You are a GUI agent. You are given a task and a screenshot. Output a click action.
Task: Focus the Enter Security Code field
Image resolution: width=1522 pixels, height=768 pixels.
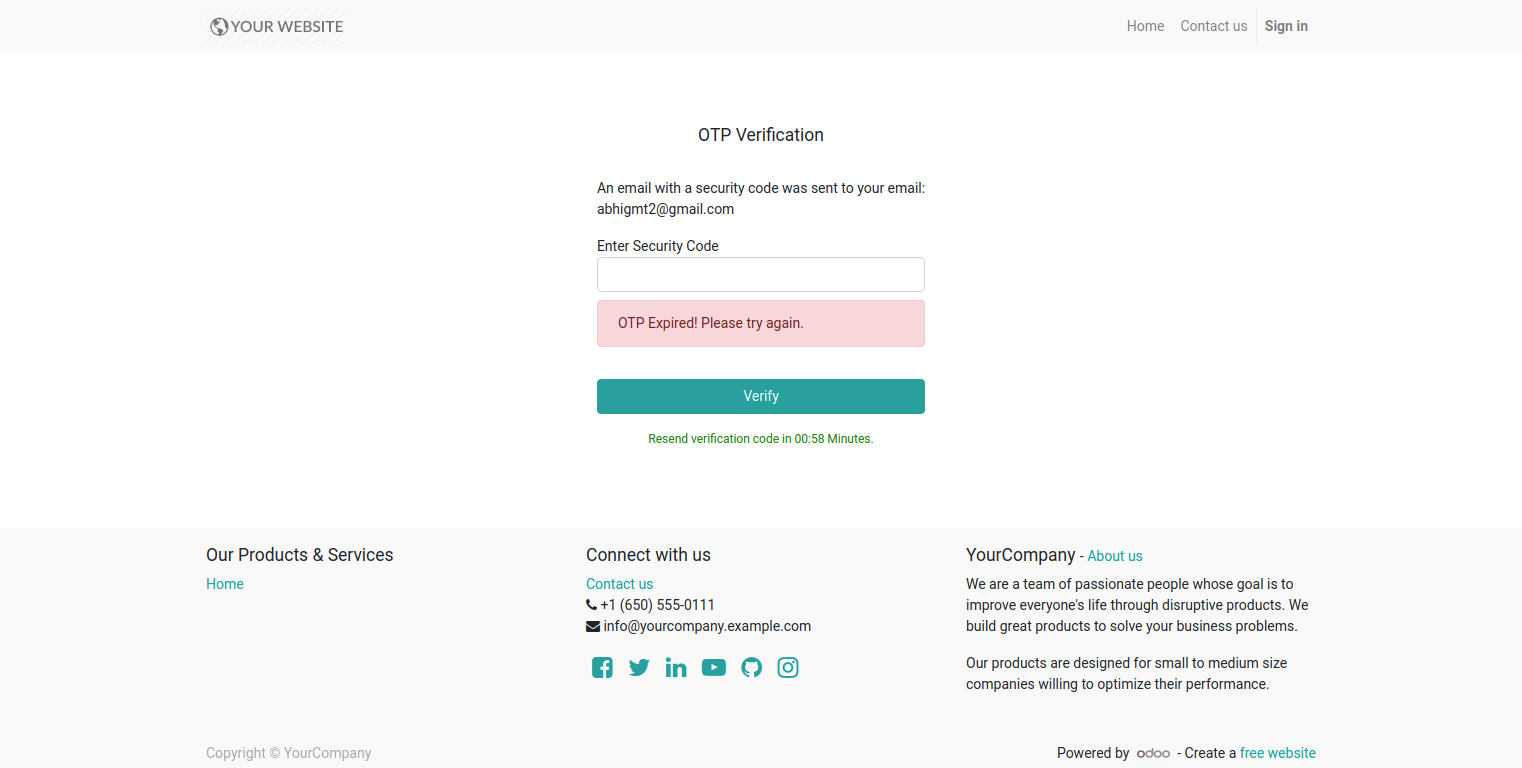coord(761,275)
